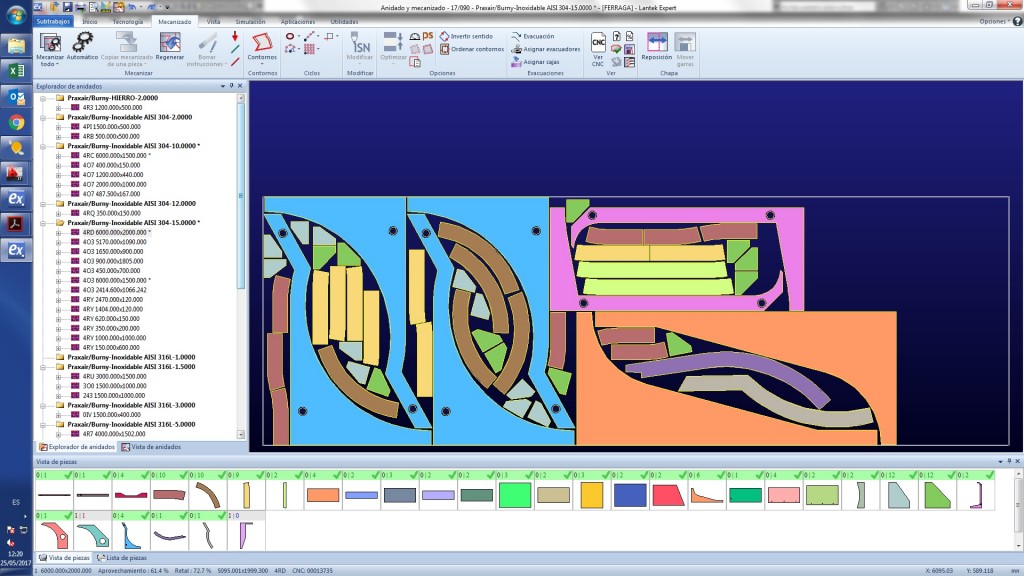Open the Ver CNC viewer
The width and height of the screenshot is (1024, 576).
click(598, 50)
